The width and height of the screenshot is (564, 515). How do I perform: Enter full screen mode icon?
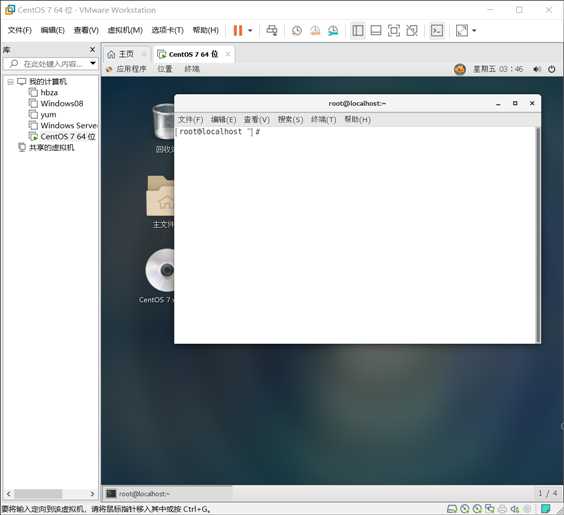tap(394, 31)
